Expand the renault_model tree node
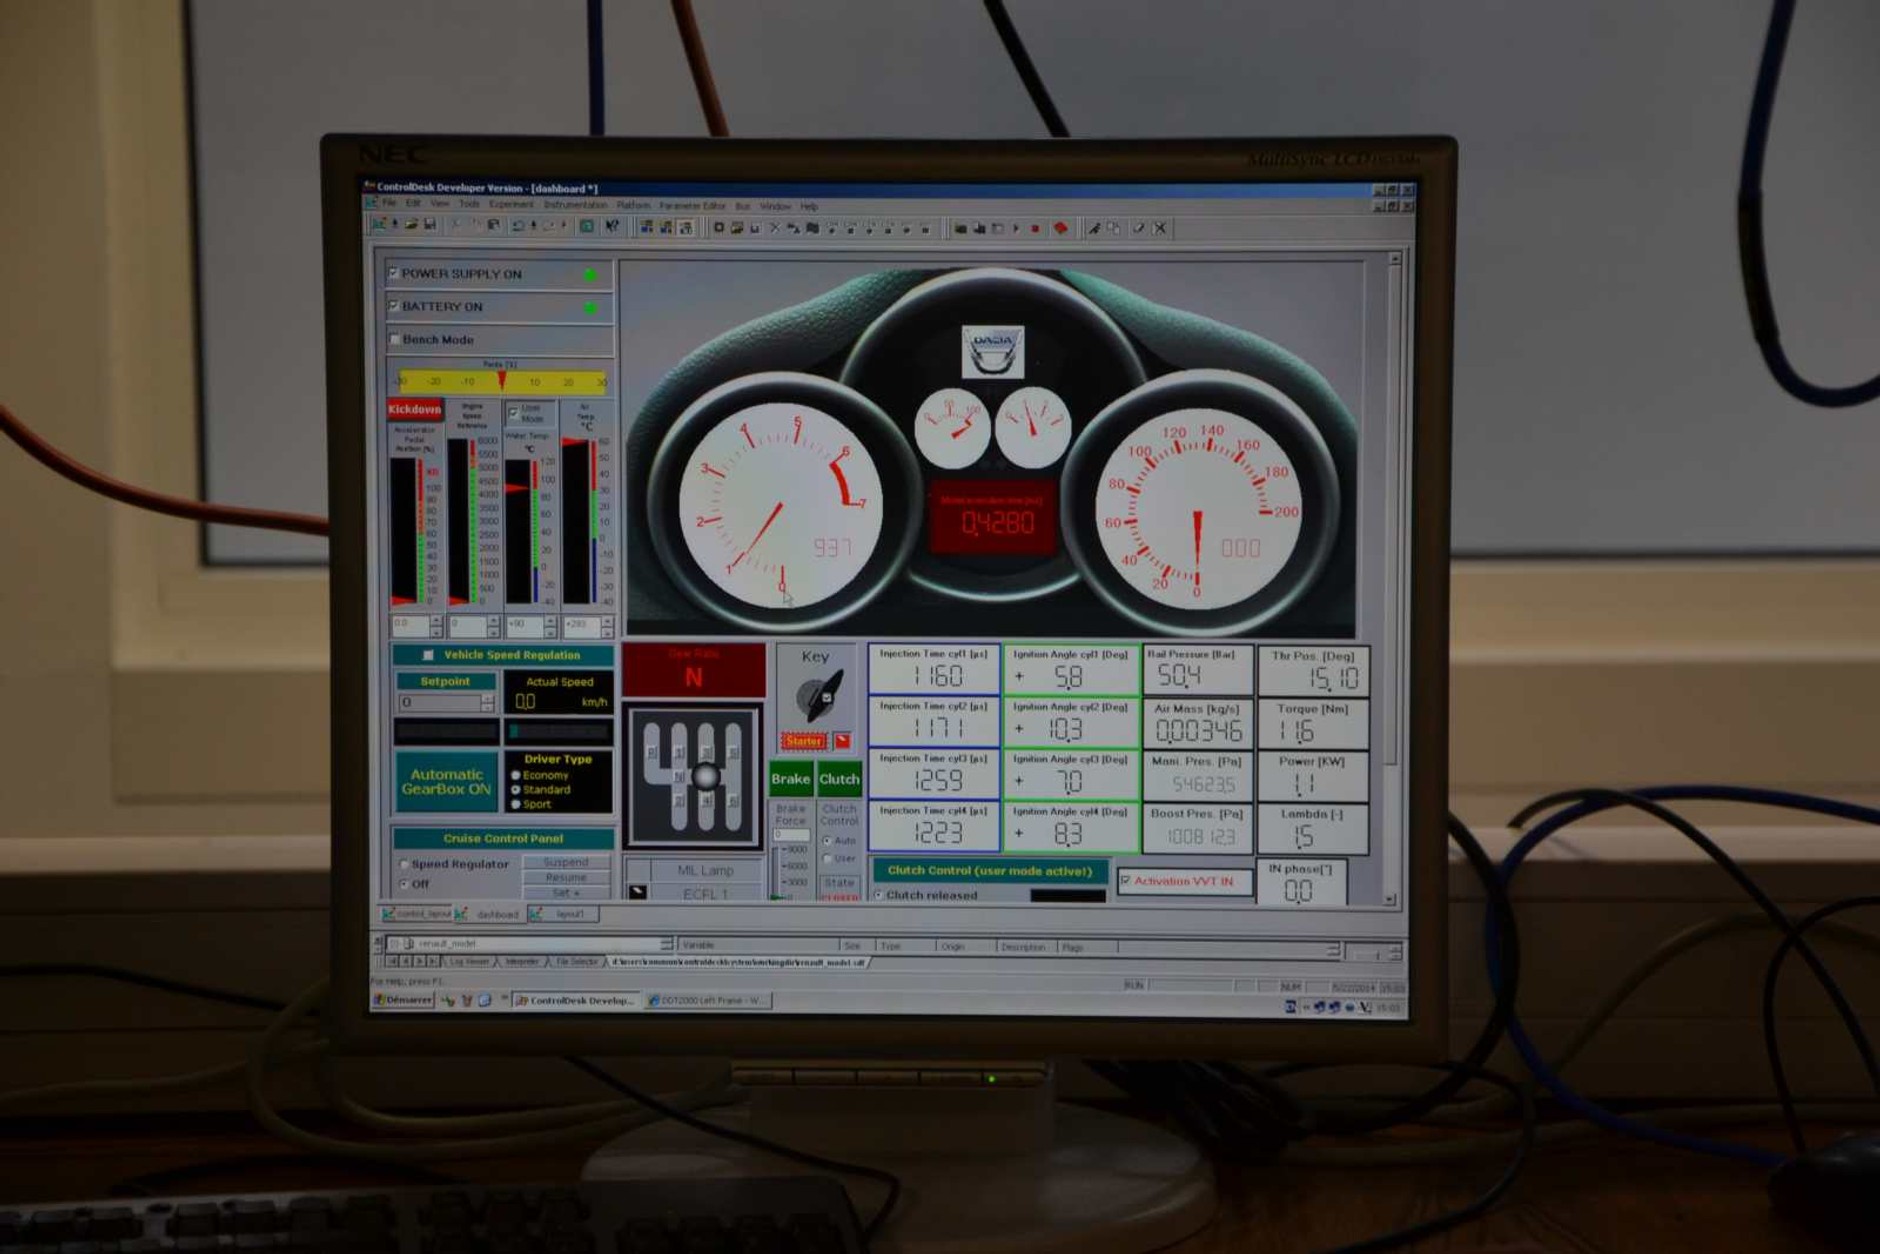Image resolution: width=1880 pixels, height=1254 pixels. (x=395, y=943)
